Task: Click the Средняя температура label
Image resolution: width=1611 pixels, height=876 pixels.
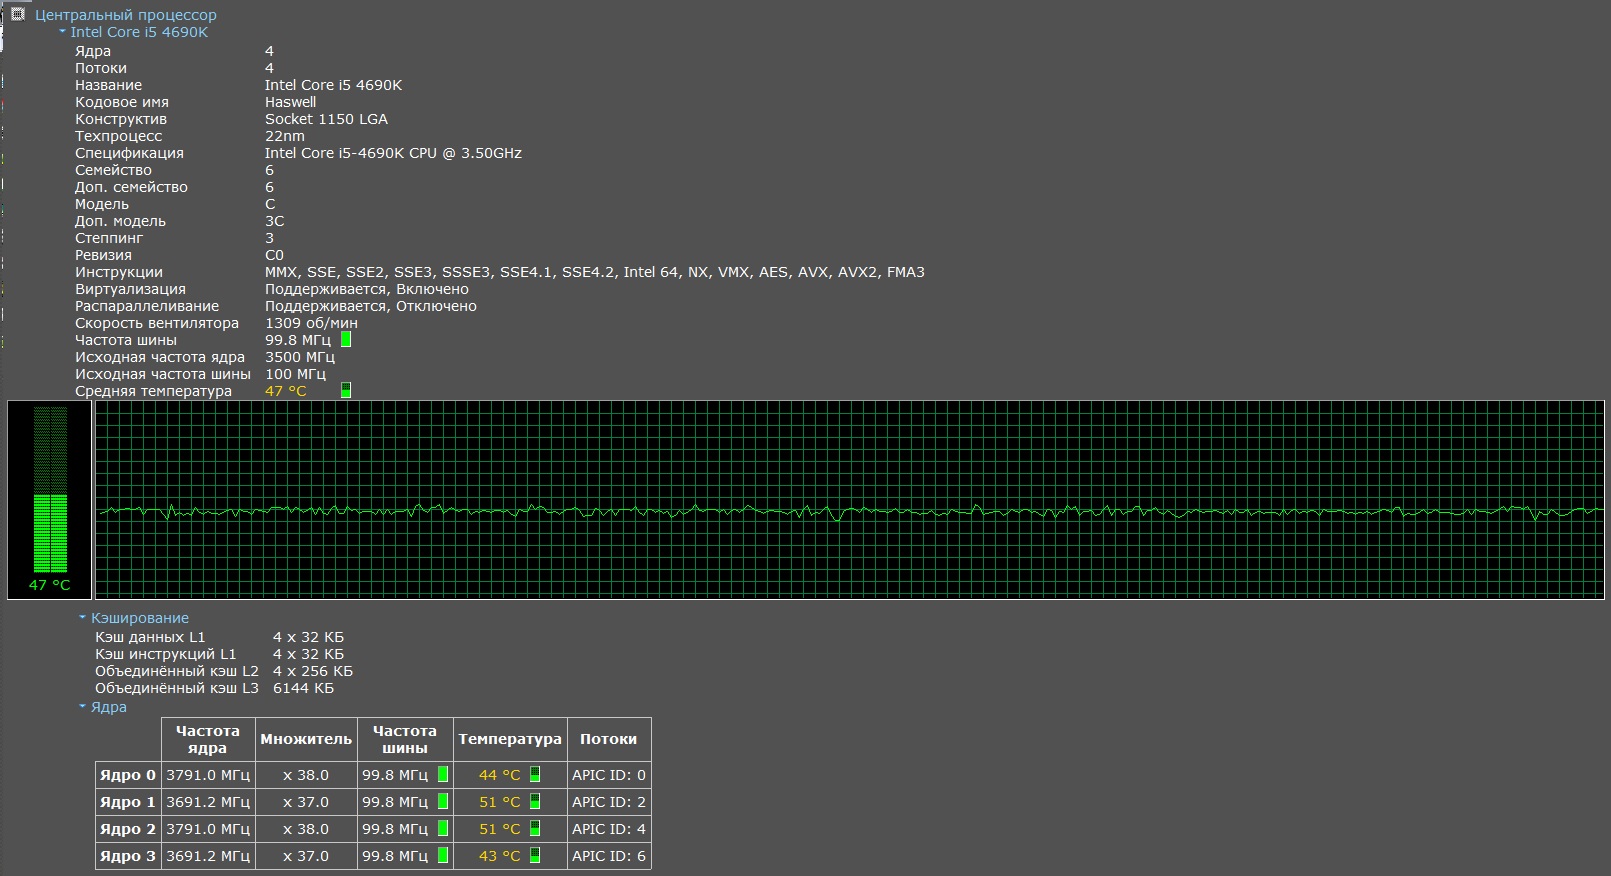Action: point(153,391)
